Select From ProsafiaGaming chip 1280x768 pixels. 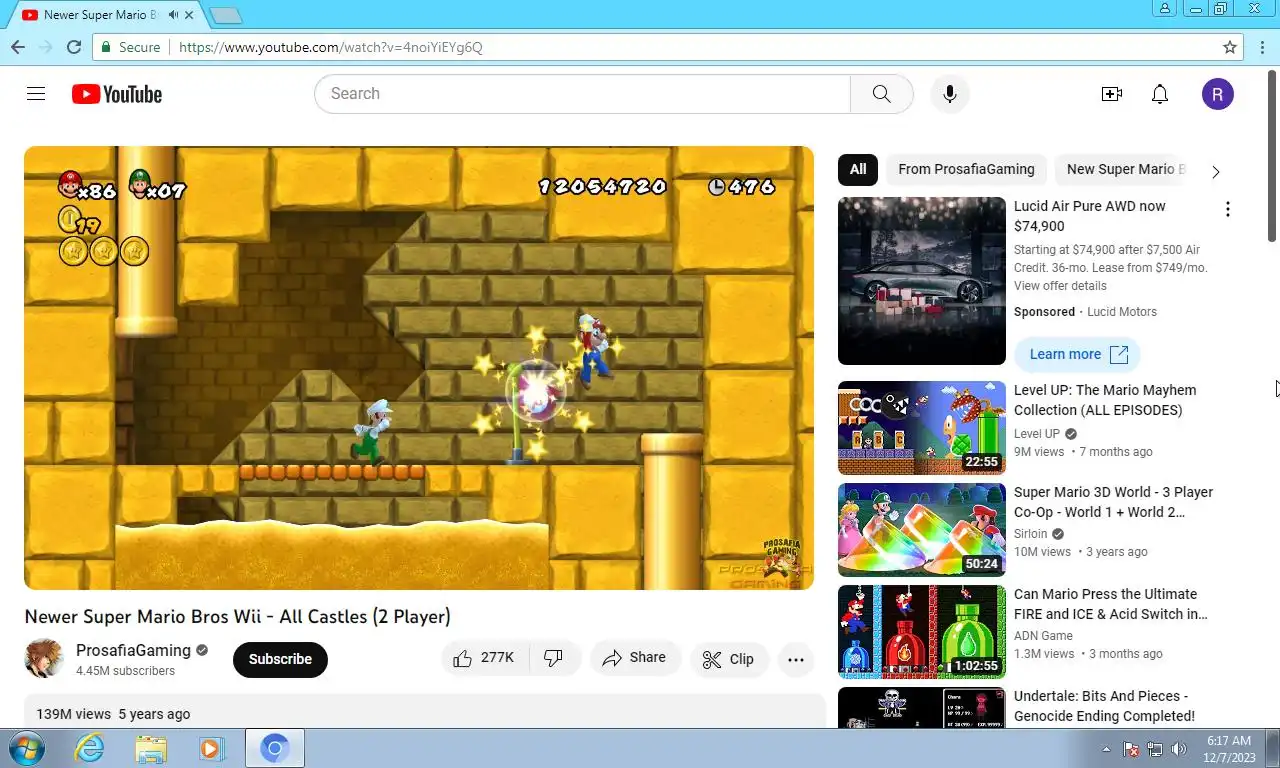(x=966, y=169)
